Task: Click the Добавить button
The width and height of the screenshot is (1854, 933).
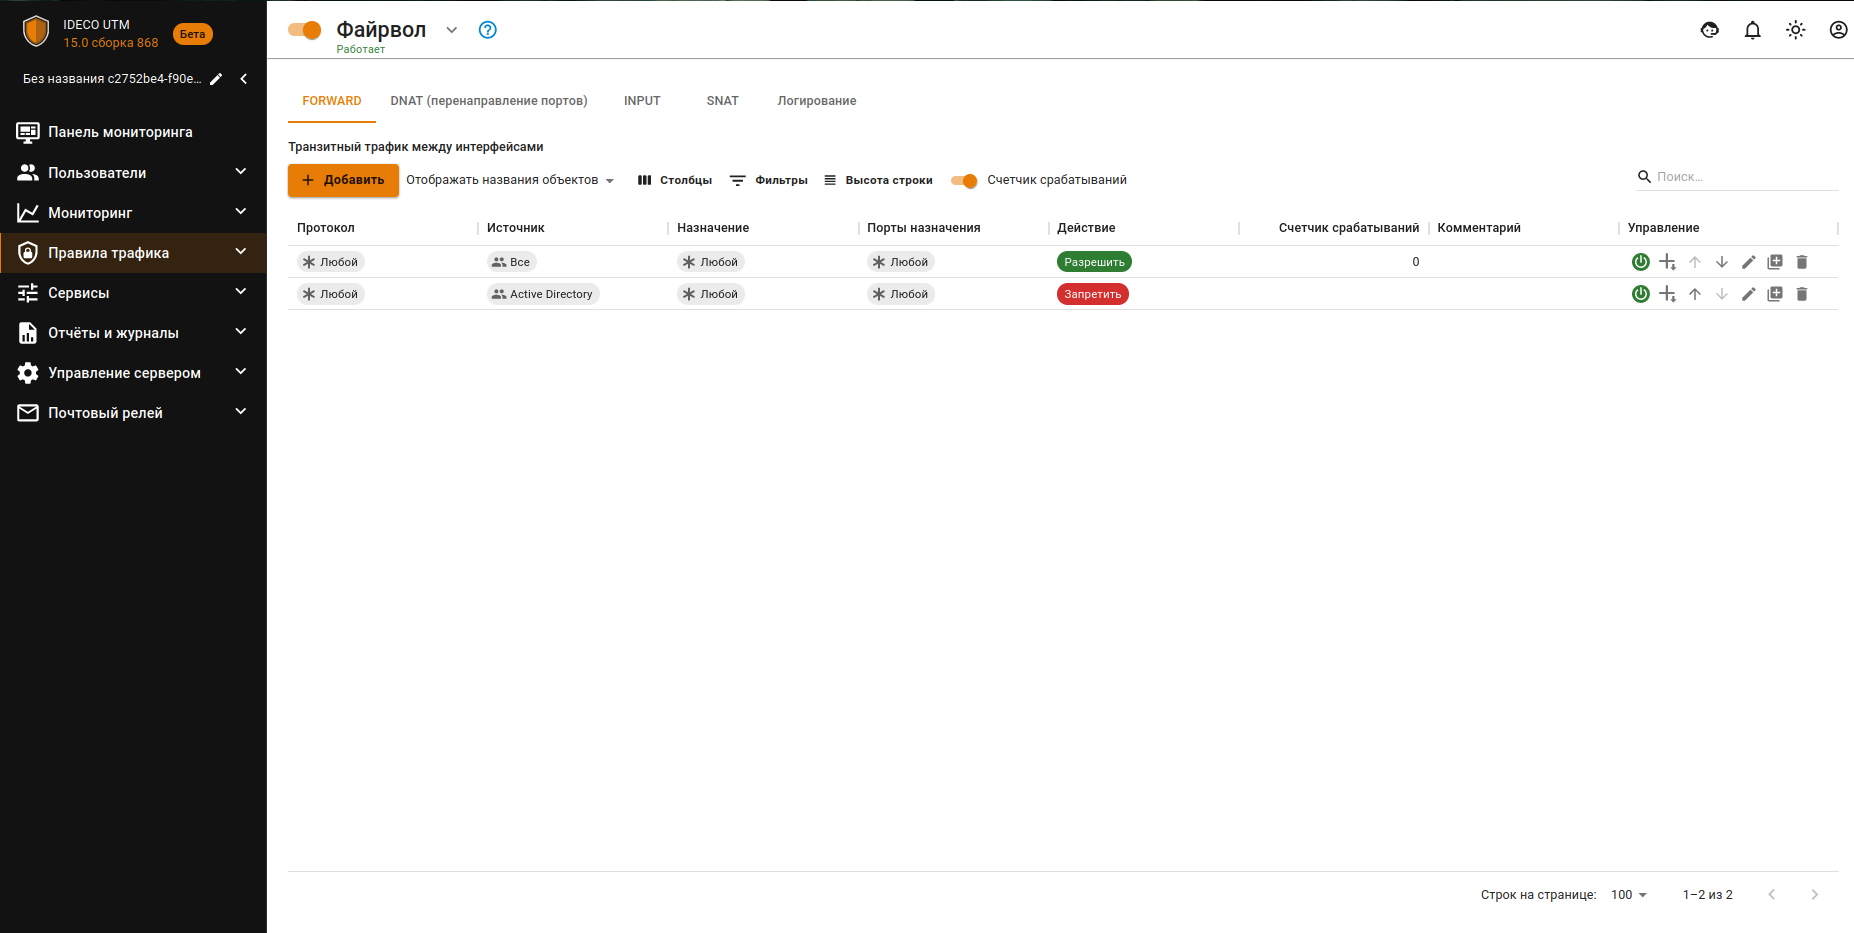Action: 343,180
